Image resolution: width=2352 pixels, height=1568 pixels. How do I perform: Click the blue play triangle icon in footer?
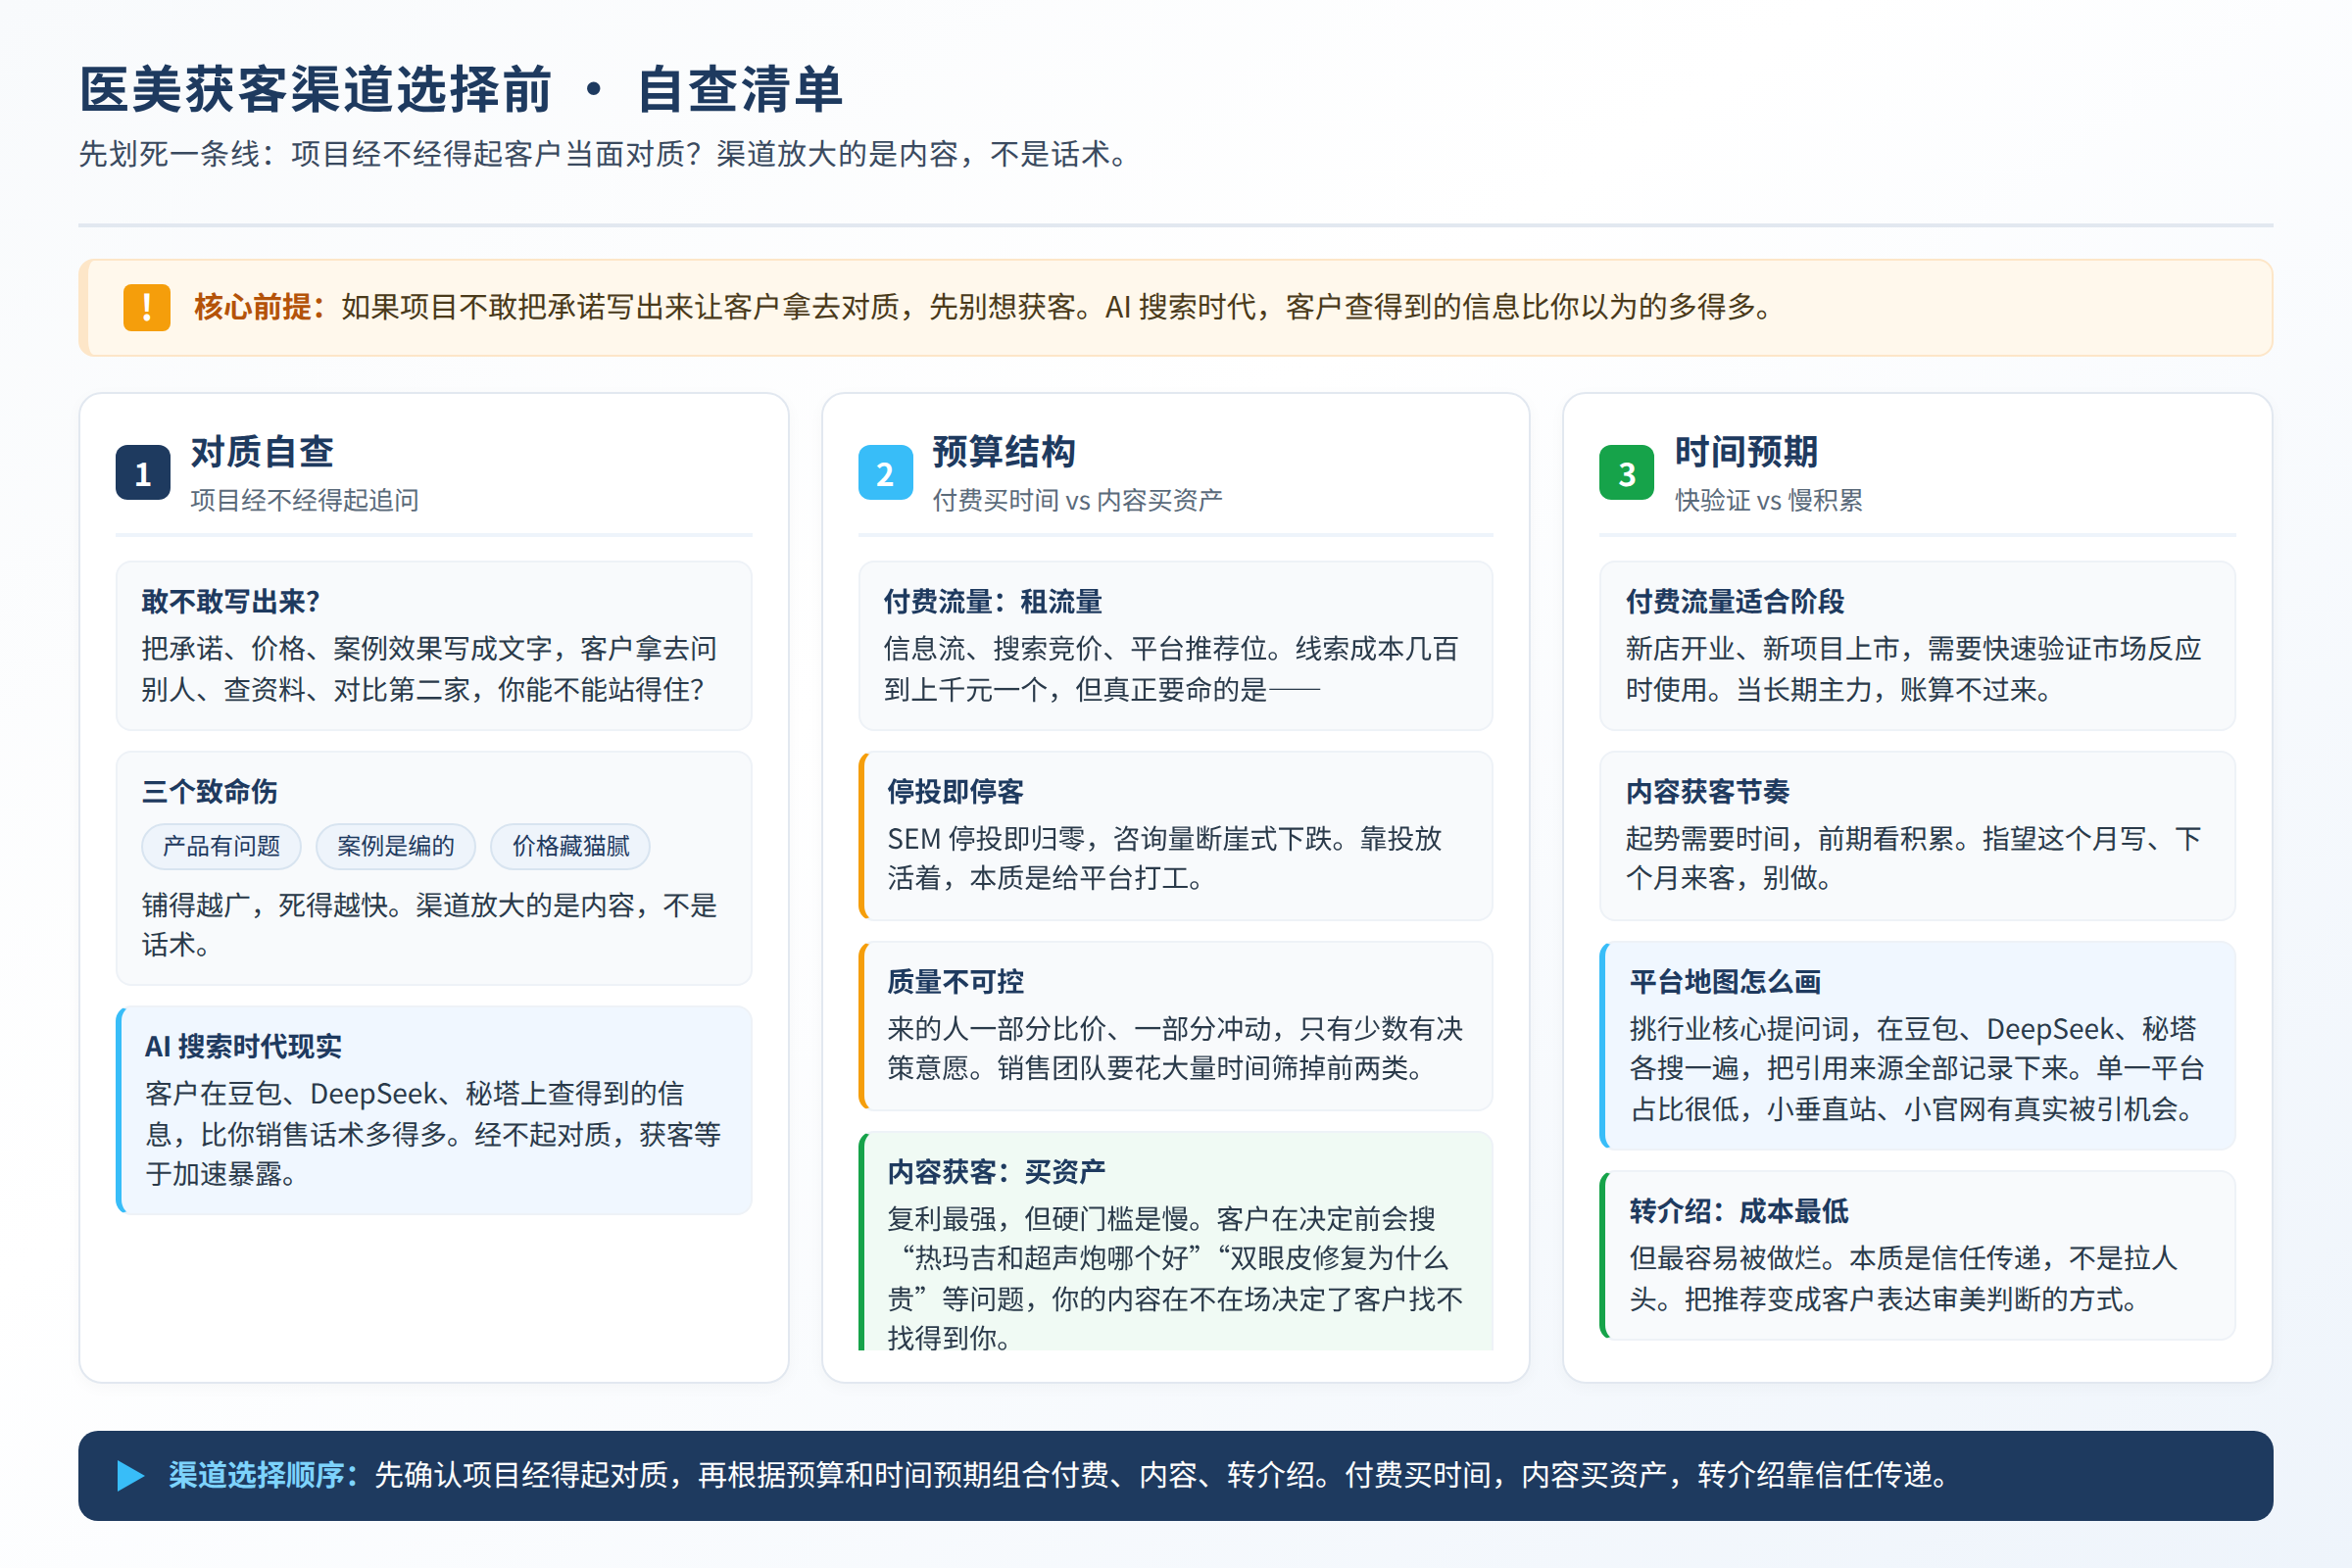tap(131, 1476)
